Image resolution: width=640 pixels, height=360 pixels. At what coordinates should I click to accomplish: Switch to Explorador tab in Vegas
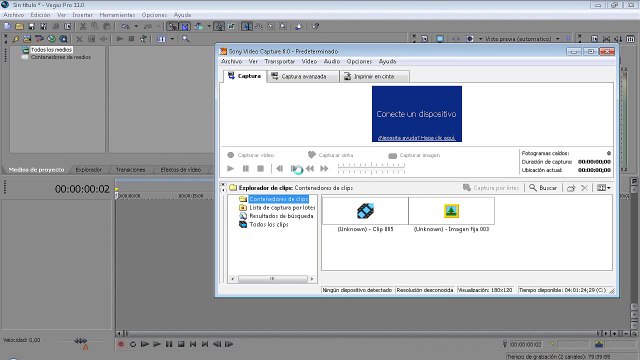pyautogui.click(x=89, y=169)
